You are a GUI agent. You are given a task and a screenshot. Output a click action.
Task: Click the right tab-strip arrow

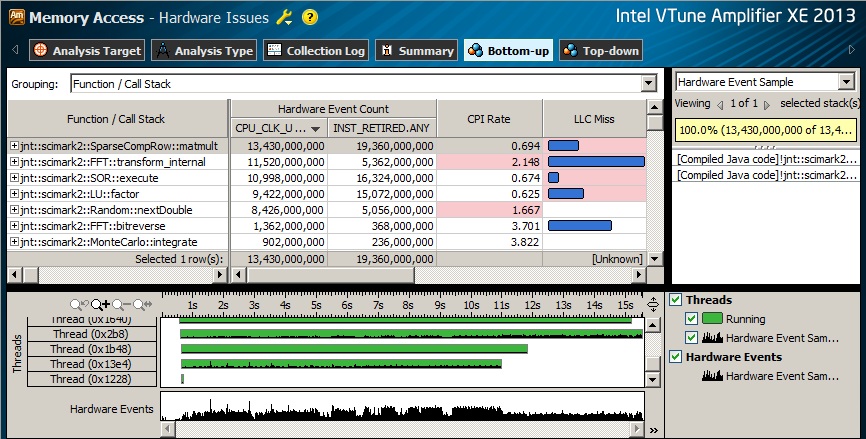[x=852, y=50]
